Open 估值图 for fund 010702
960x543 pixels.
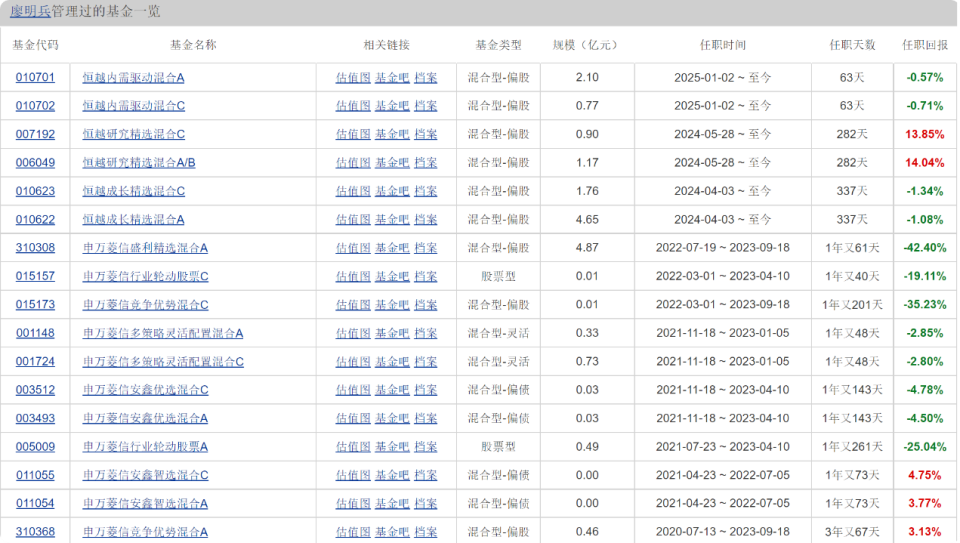(x=353, y=106)
